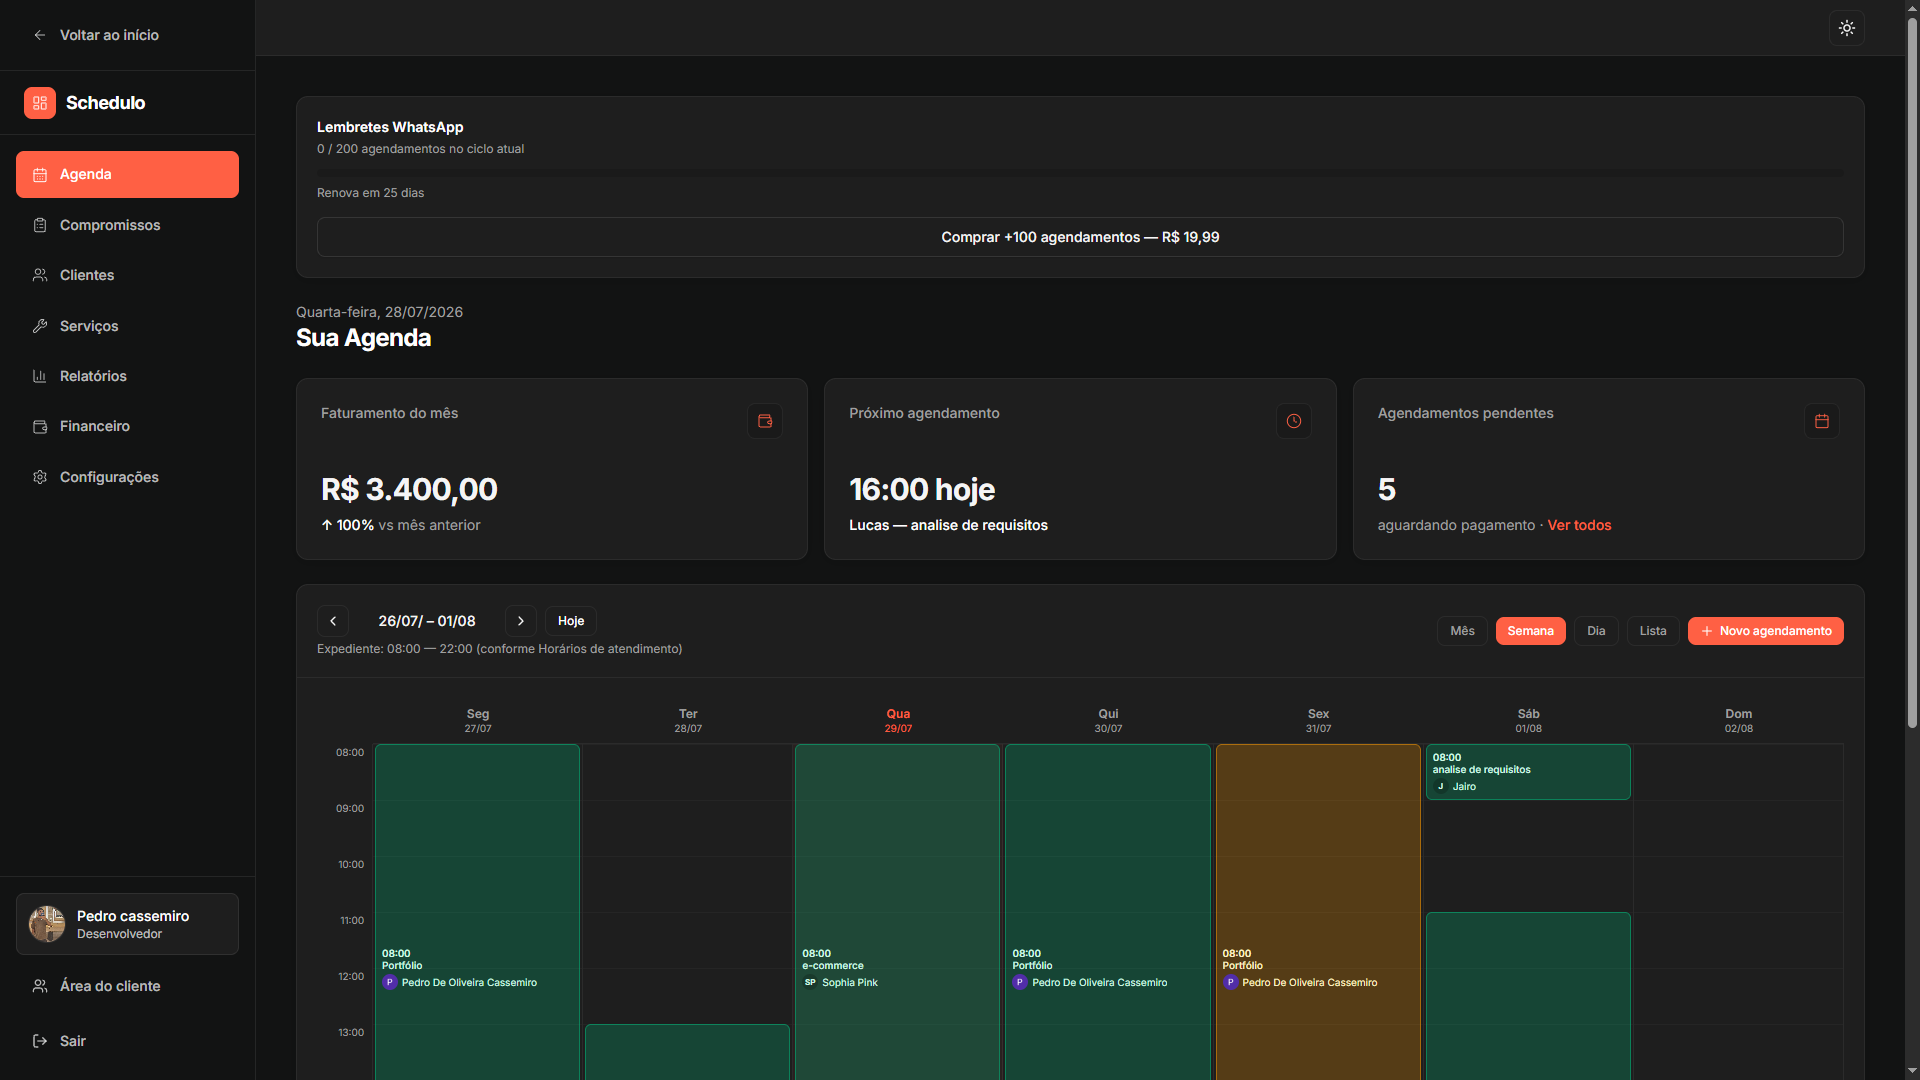Click the Hoje button
Viewport: 1920px width, 1080px height.
click(x=571, y=621)
